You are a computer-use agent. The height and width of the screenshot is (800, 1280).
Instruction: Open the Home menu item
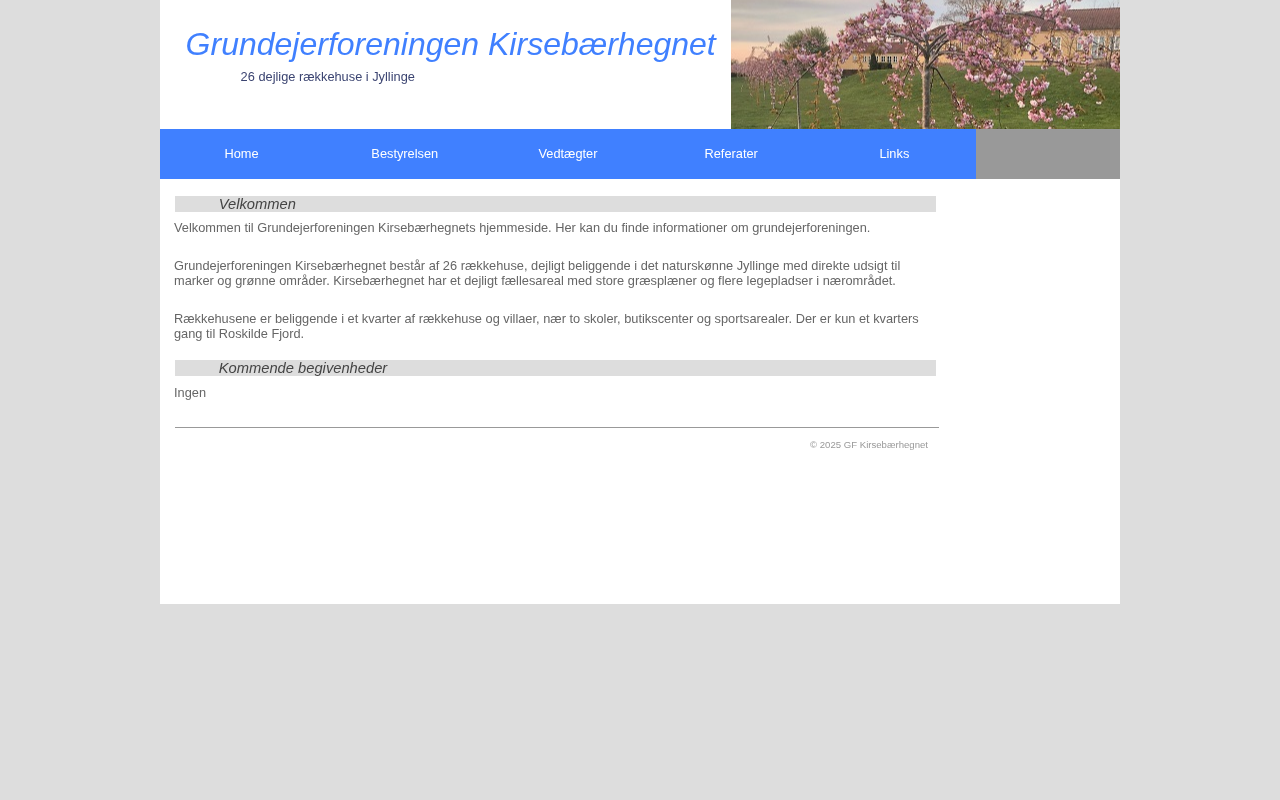(241, 154)
